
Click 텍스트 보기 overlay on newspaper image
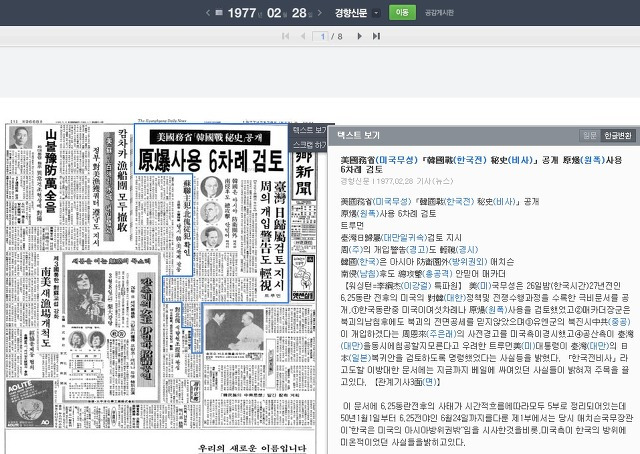point(310,130)
